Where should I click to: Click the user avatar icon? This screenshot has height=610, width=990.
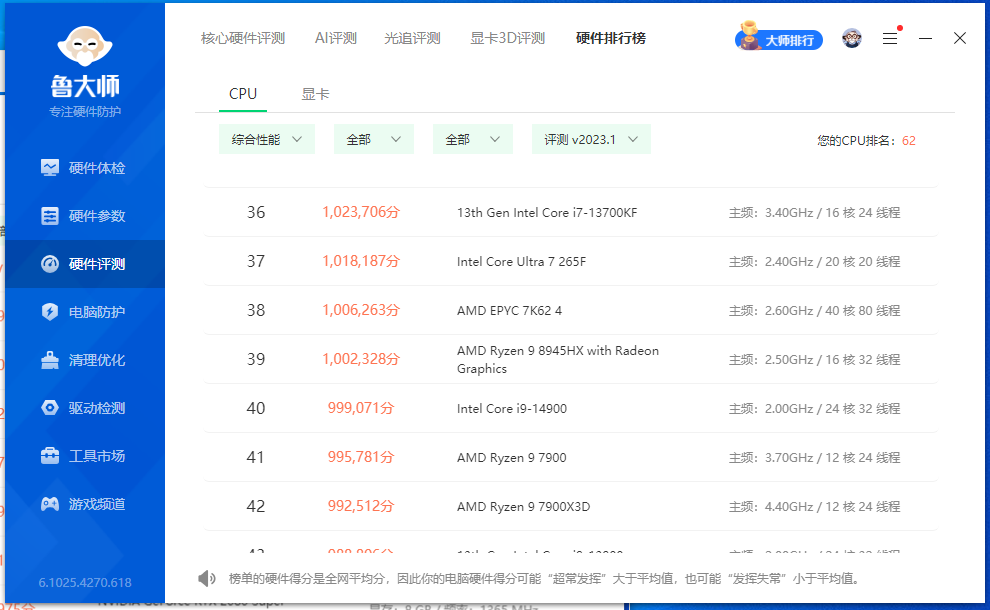pyautogui.click(x=852, y=39)
